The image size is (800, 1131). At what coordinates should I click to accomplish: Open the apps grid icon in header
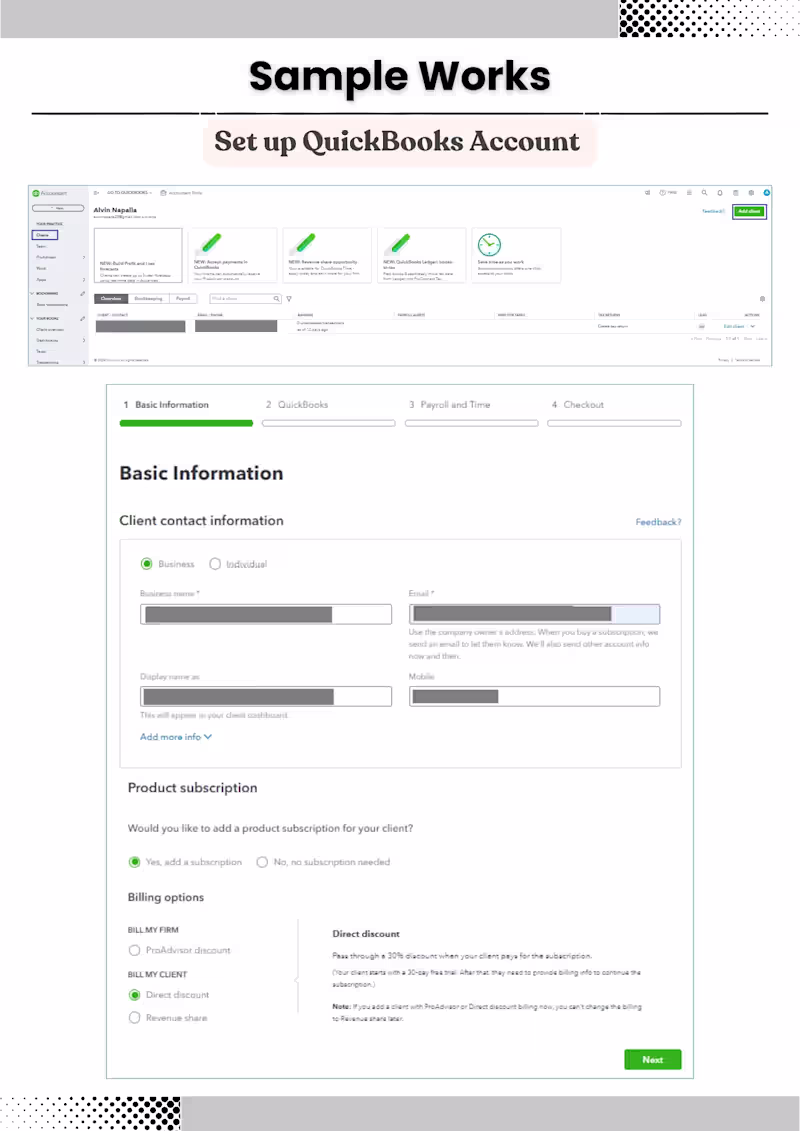pos(689,193)
